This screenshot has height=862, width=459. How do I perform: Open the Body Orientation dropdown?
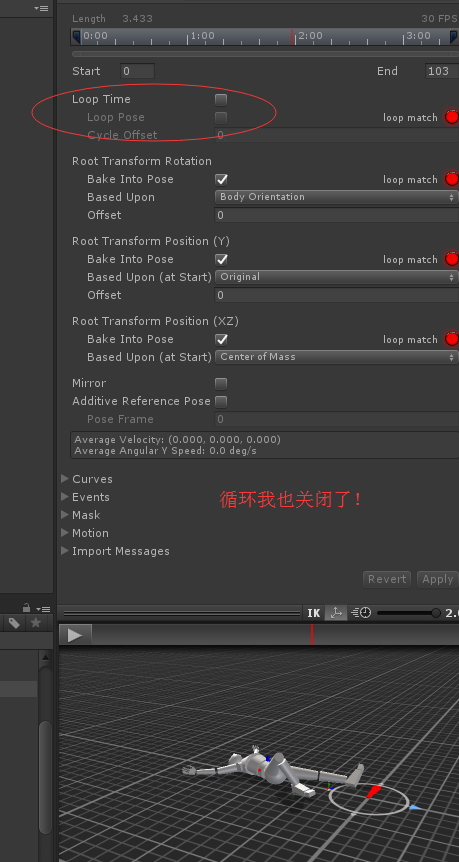336,197
